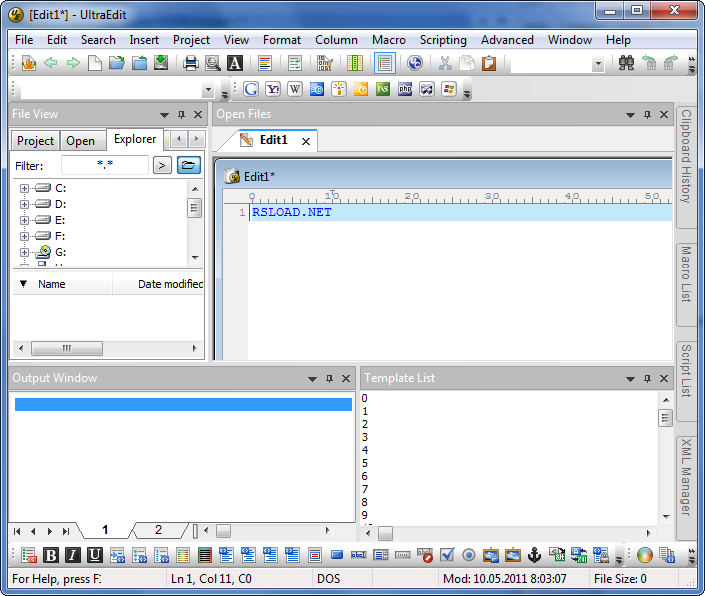Image resolution: width=705 pixels, height=596 pixels.
Task: Click the green Back arrow icon
Action: pos(50,63)
